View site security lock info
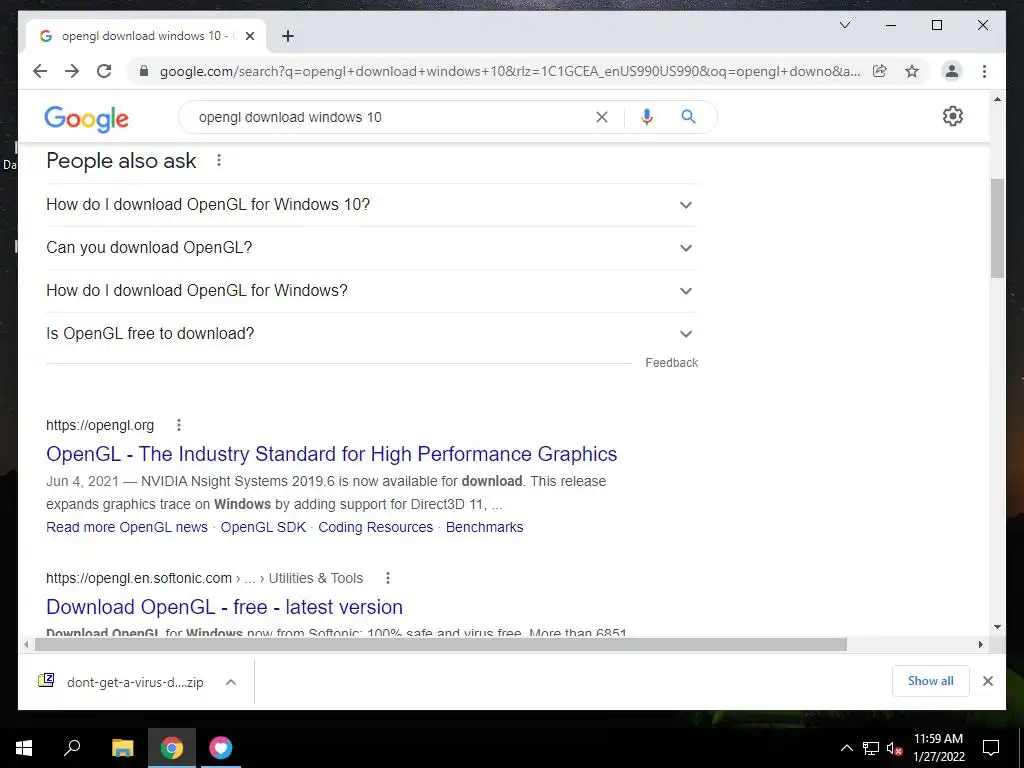The width and height of the screenshot is (1024, 768). (144, 71)
